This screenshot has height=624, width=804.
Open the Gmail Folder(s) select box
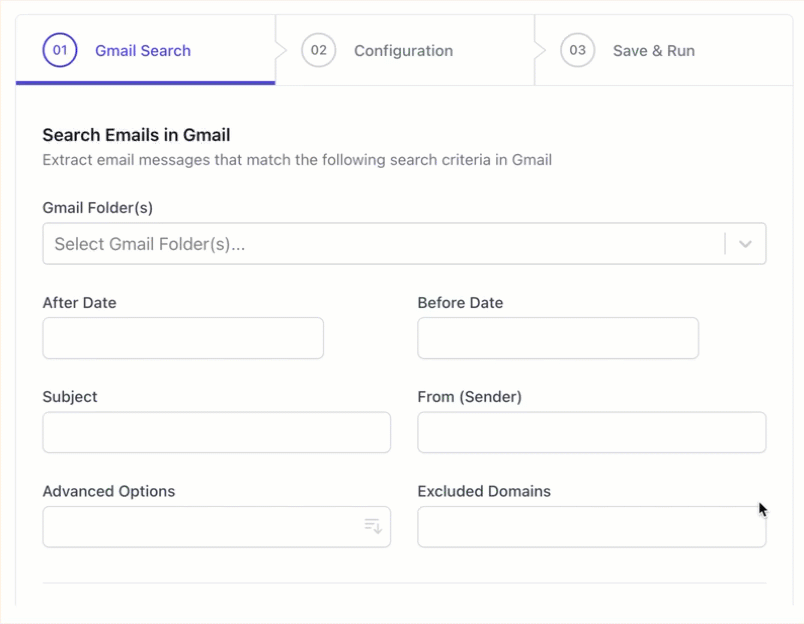404,244
